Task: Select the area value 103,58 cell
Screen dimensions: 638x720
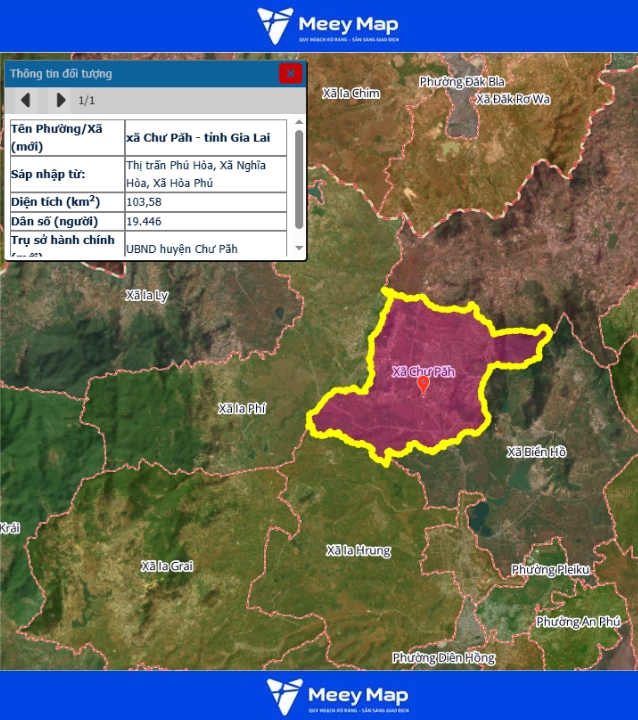Action: 205,201
